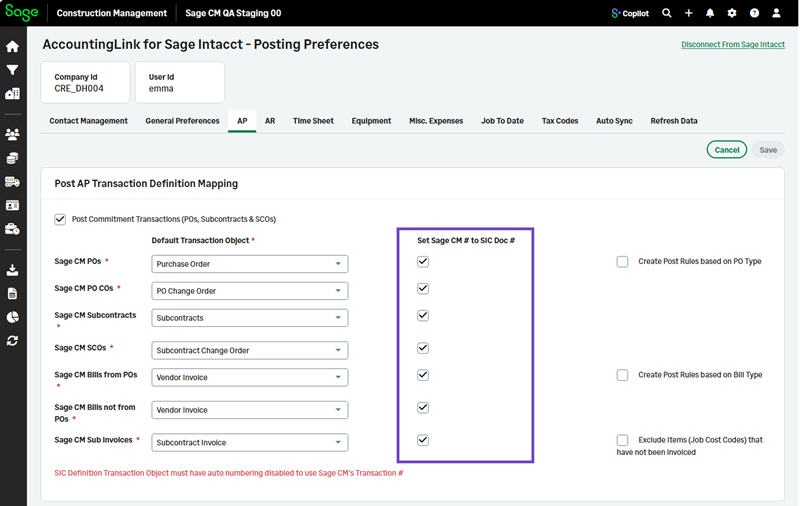Open the people contacts sidebar icon
The image size is (800, 506).
pos(13,134)
